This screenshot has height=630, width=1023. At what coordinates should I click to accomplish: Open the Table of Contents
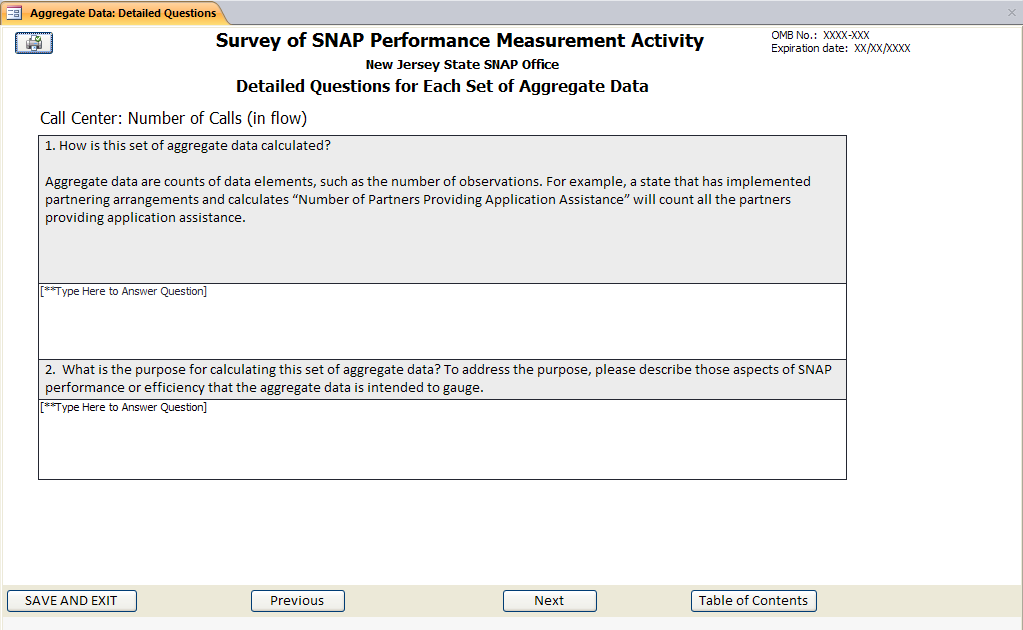click(x=753, y=601)
